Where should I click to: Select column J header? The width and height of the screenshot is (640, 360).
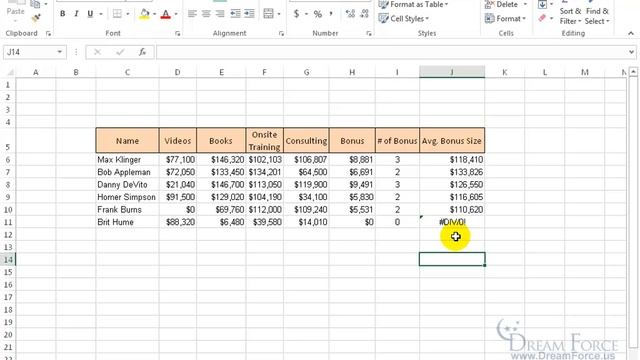452,72
